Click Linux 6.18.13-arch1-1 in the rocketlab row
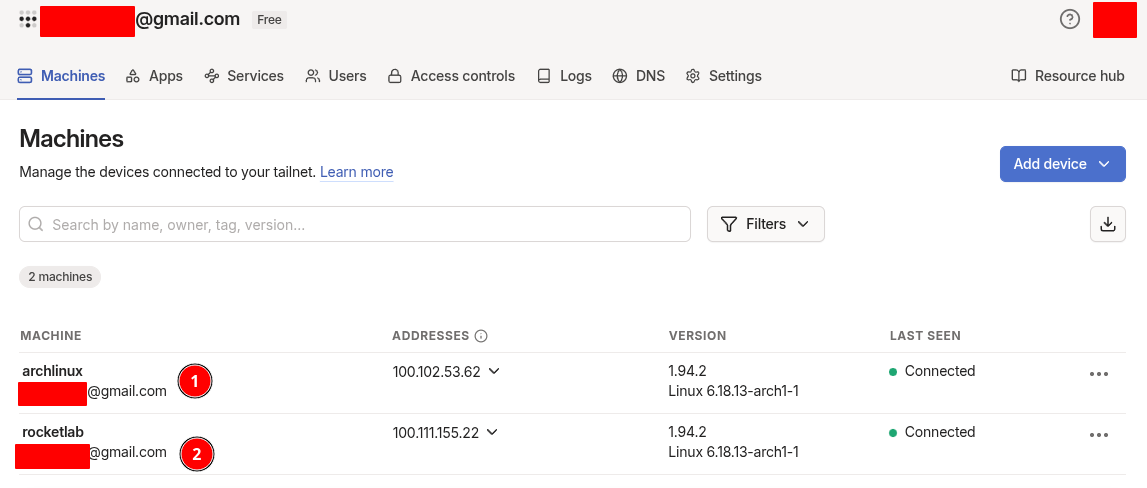Screen dimensions: 1147x488 733,451
